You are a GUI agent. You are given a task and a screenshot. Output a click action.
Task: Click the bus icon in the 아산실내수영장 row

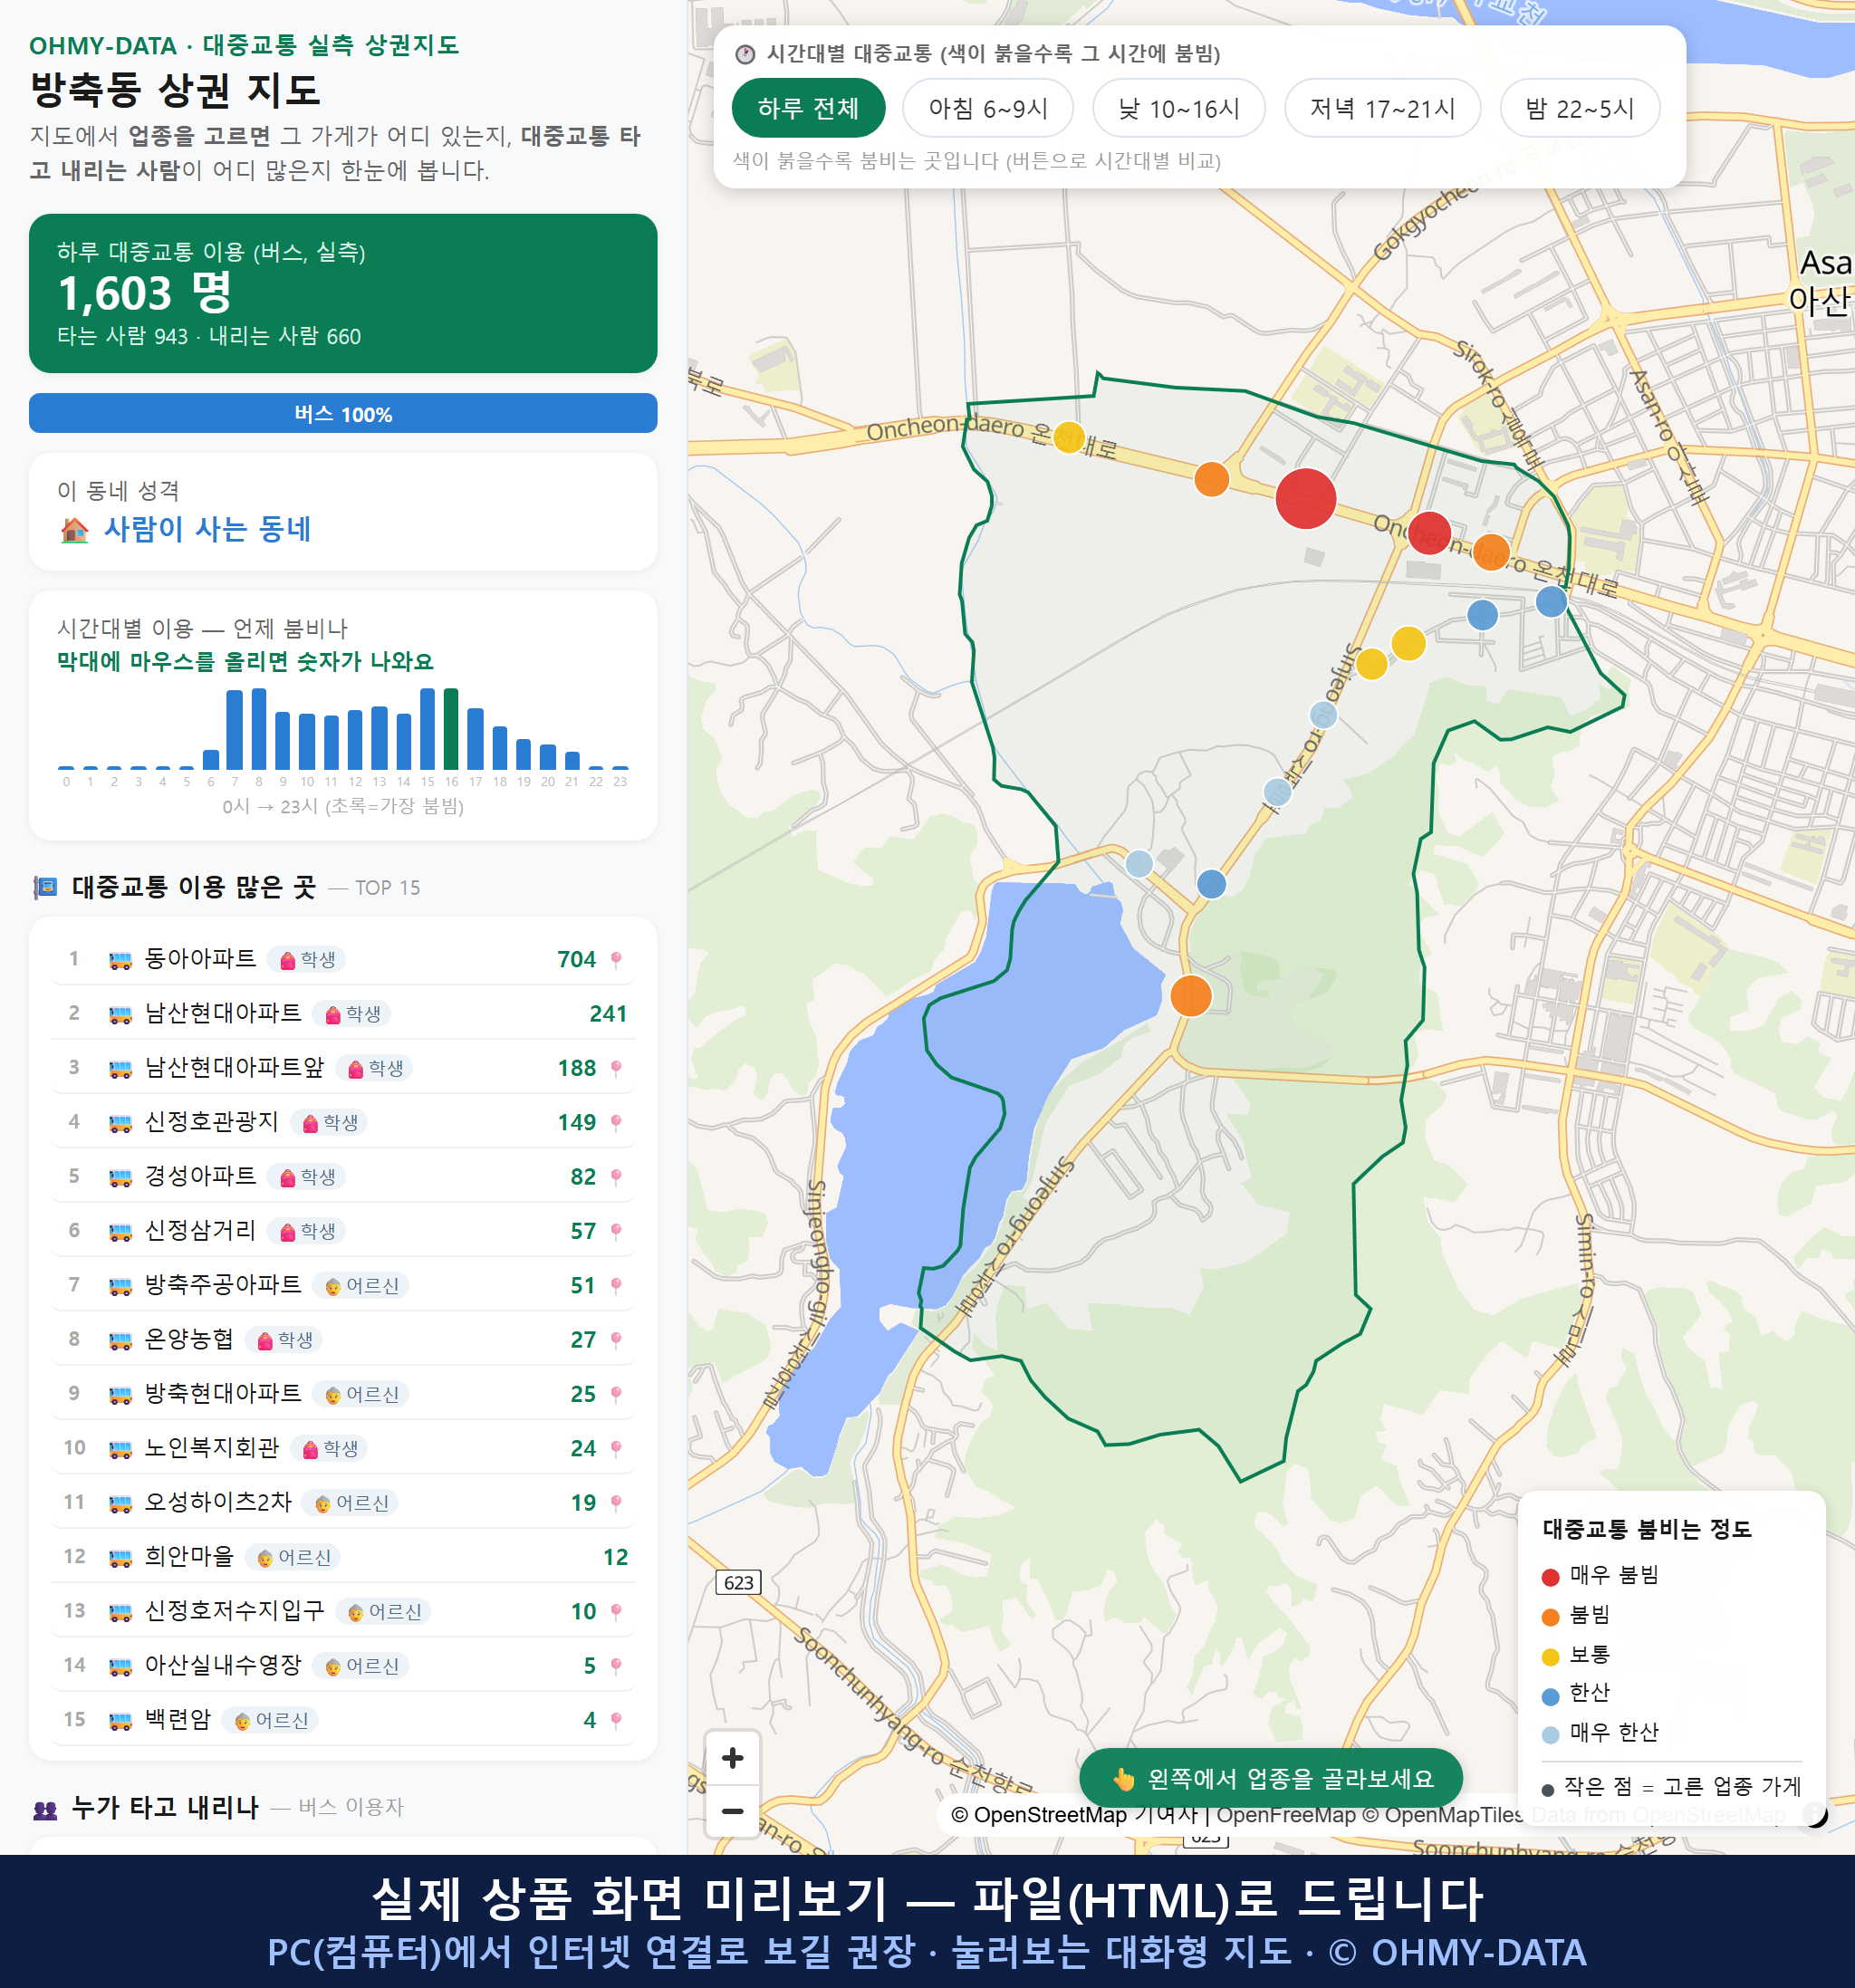120,1667
